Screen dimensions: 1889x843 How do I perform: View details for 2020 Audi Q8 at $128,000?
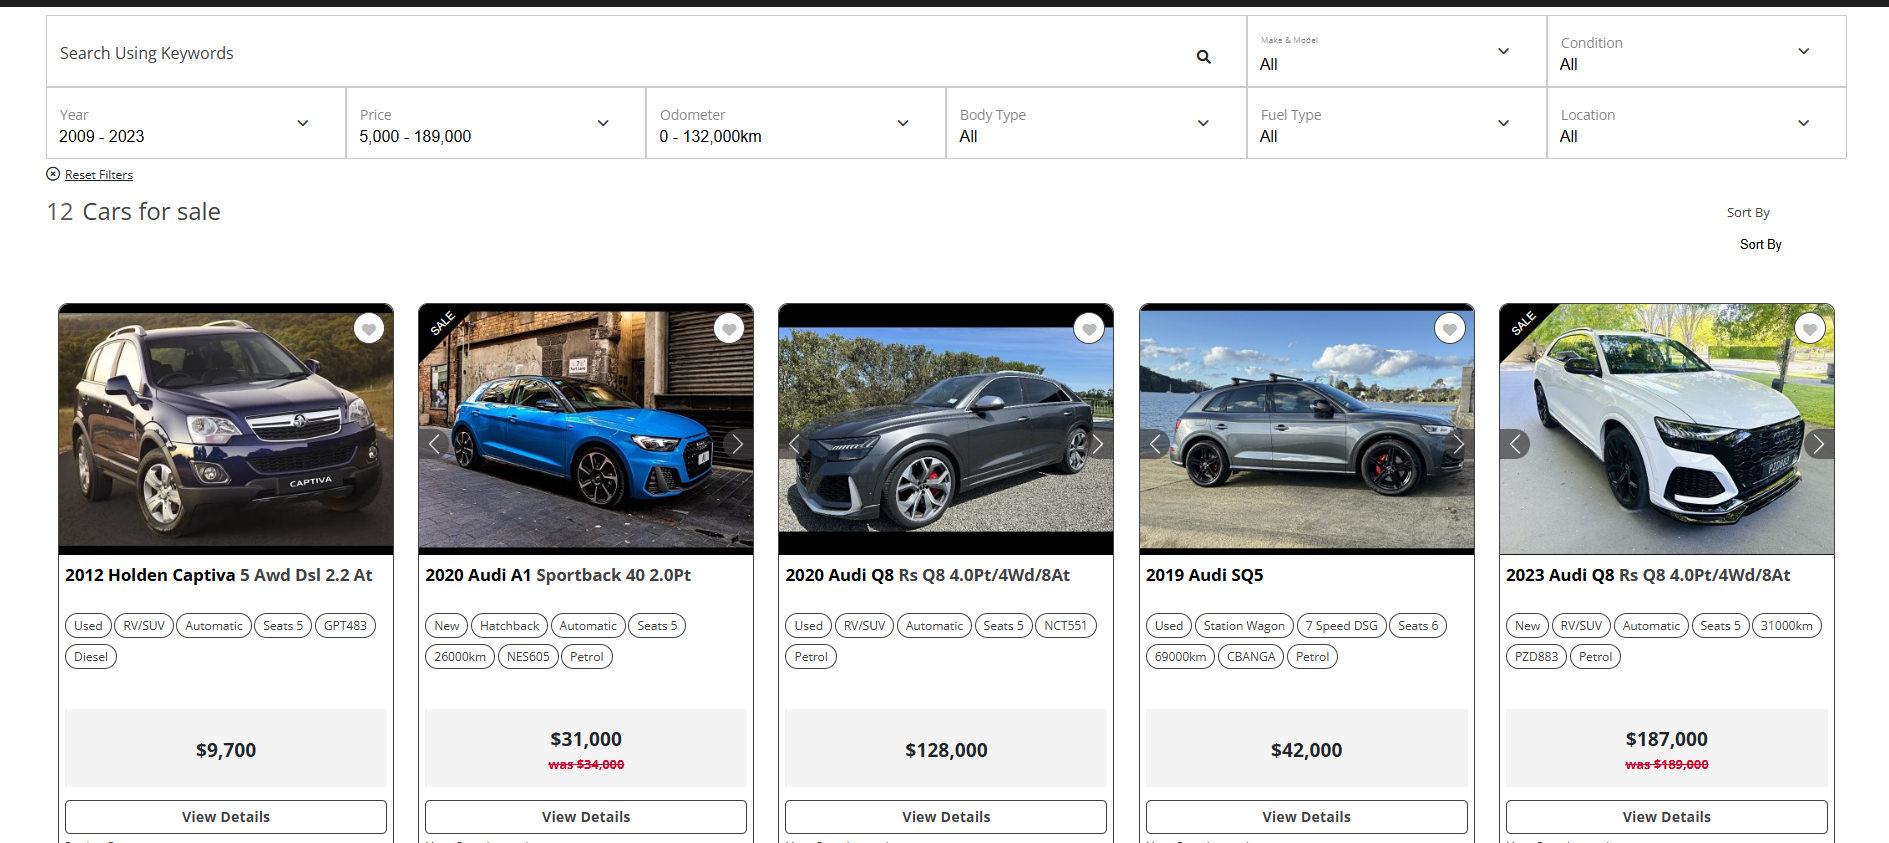coord(945,817)
